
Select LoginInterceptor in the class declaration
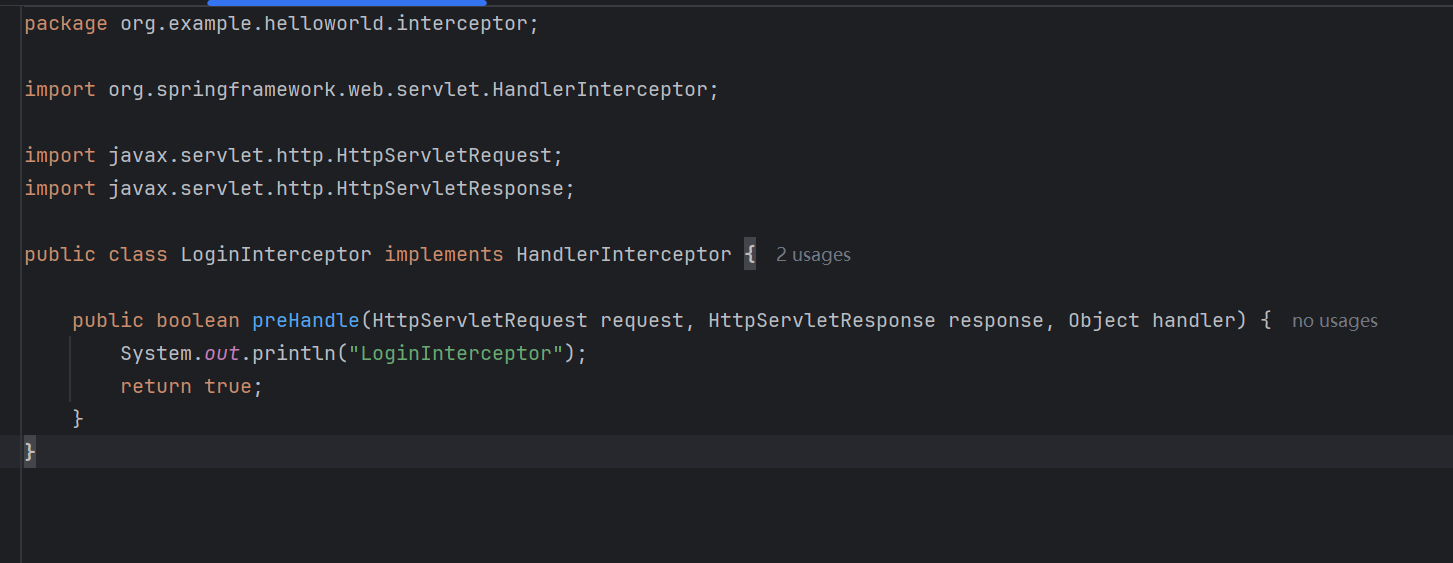(x=276, y=255)
